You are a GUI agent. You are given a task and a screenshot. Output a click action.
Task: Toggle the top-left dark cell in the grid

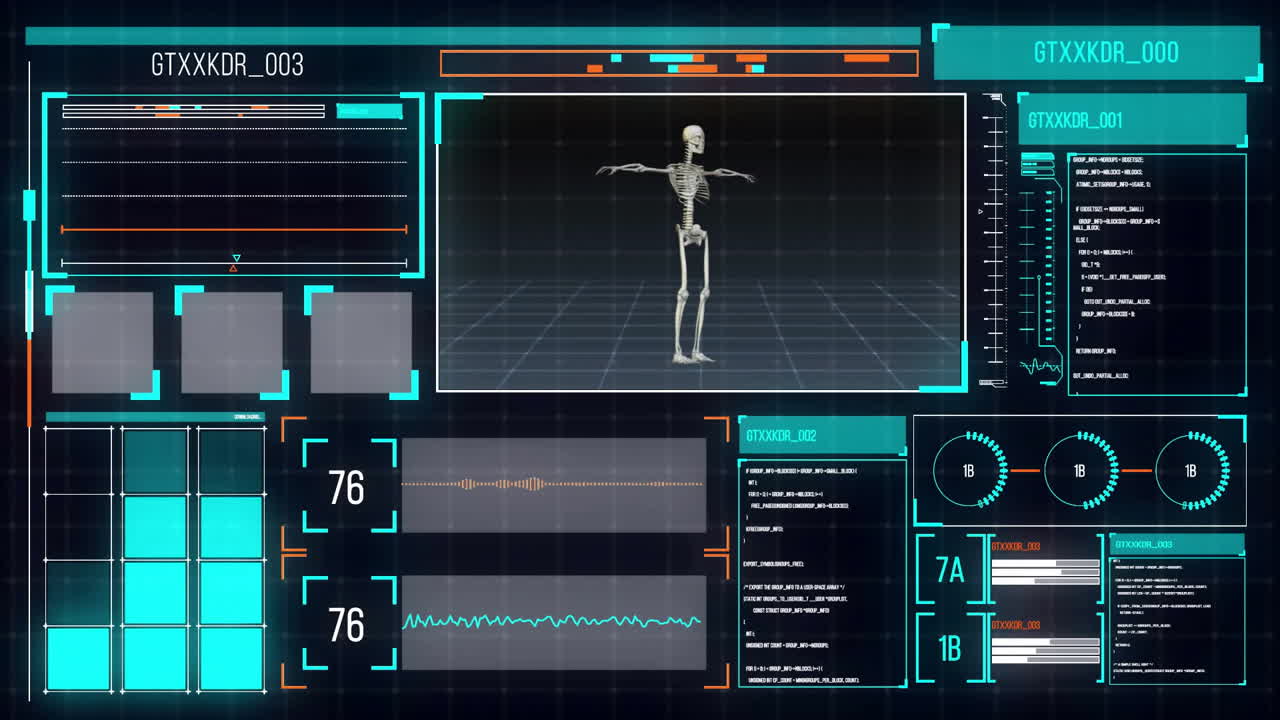(79, 461)
